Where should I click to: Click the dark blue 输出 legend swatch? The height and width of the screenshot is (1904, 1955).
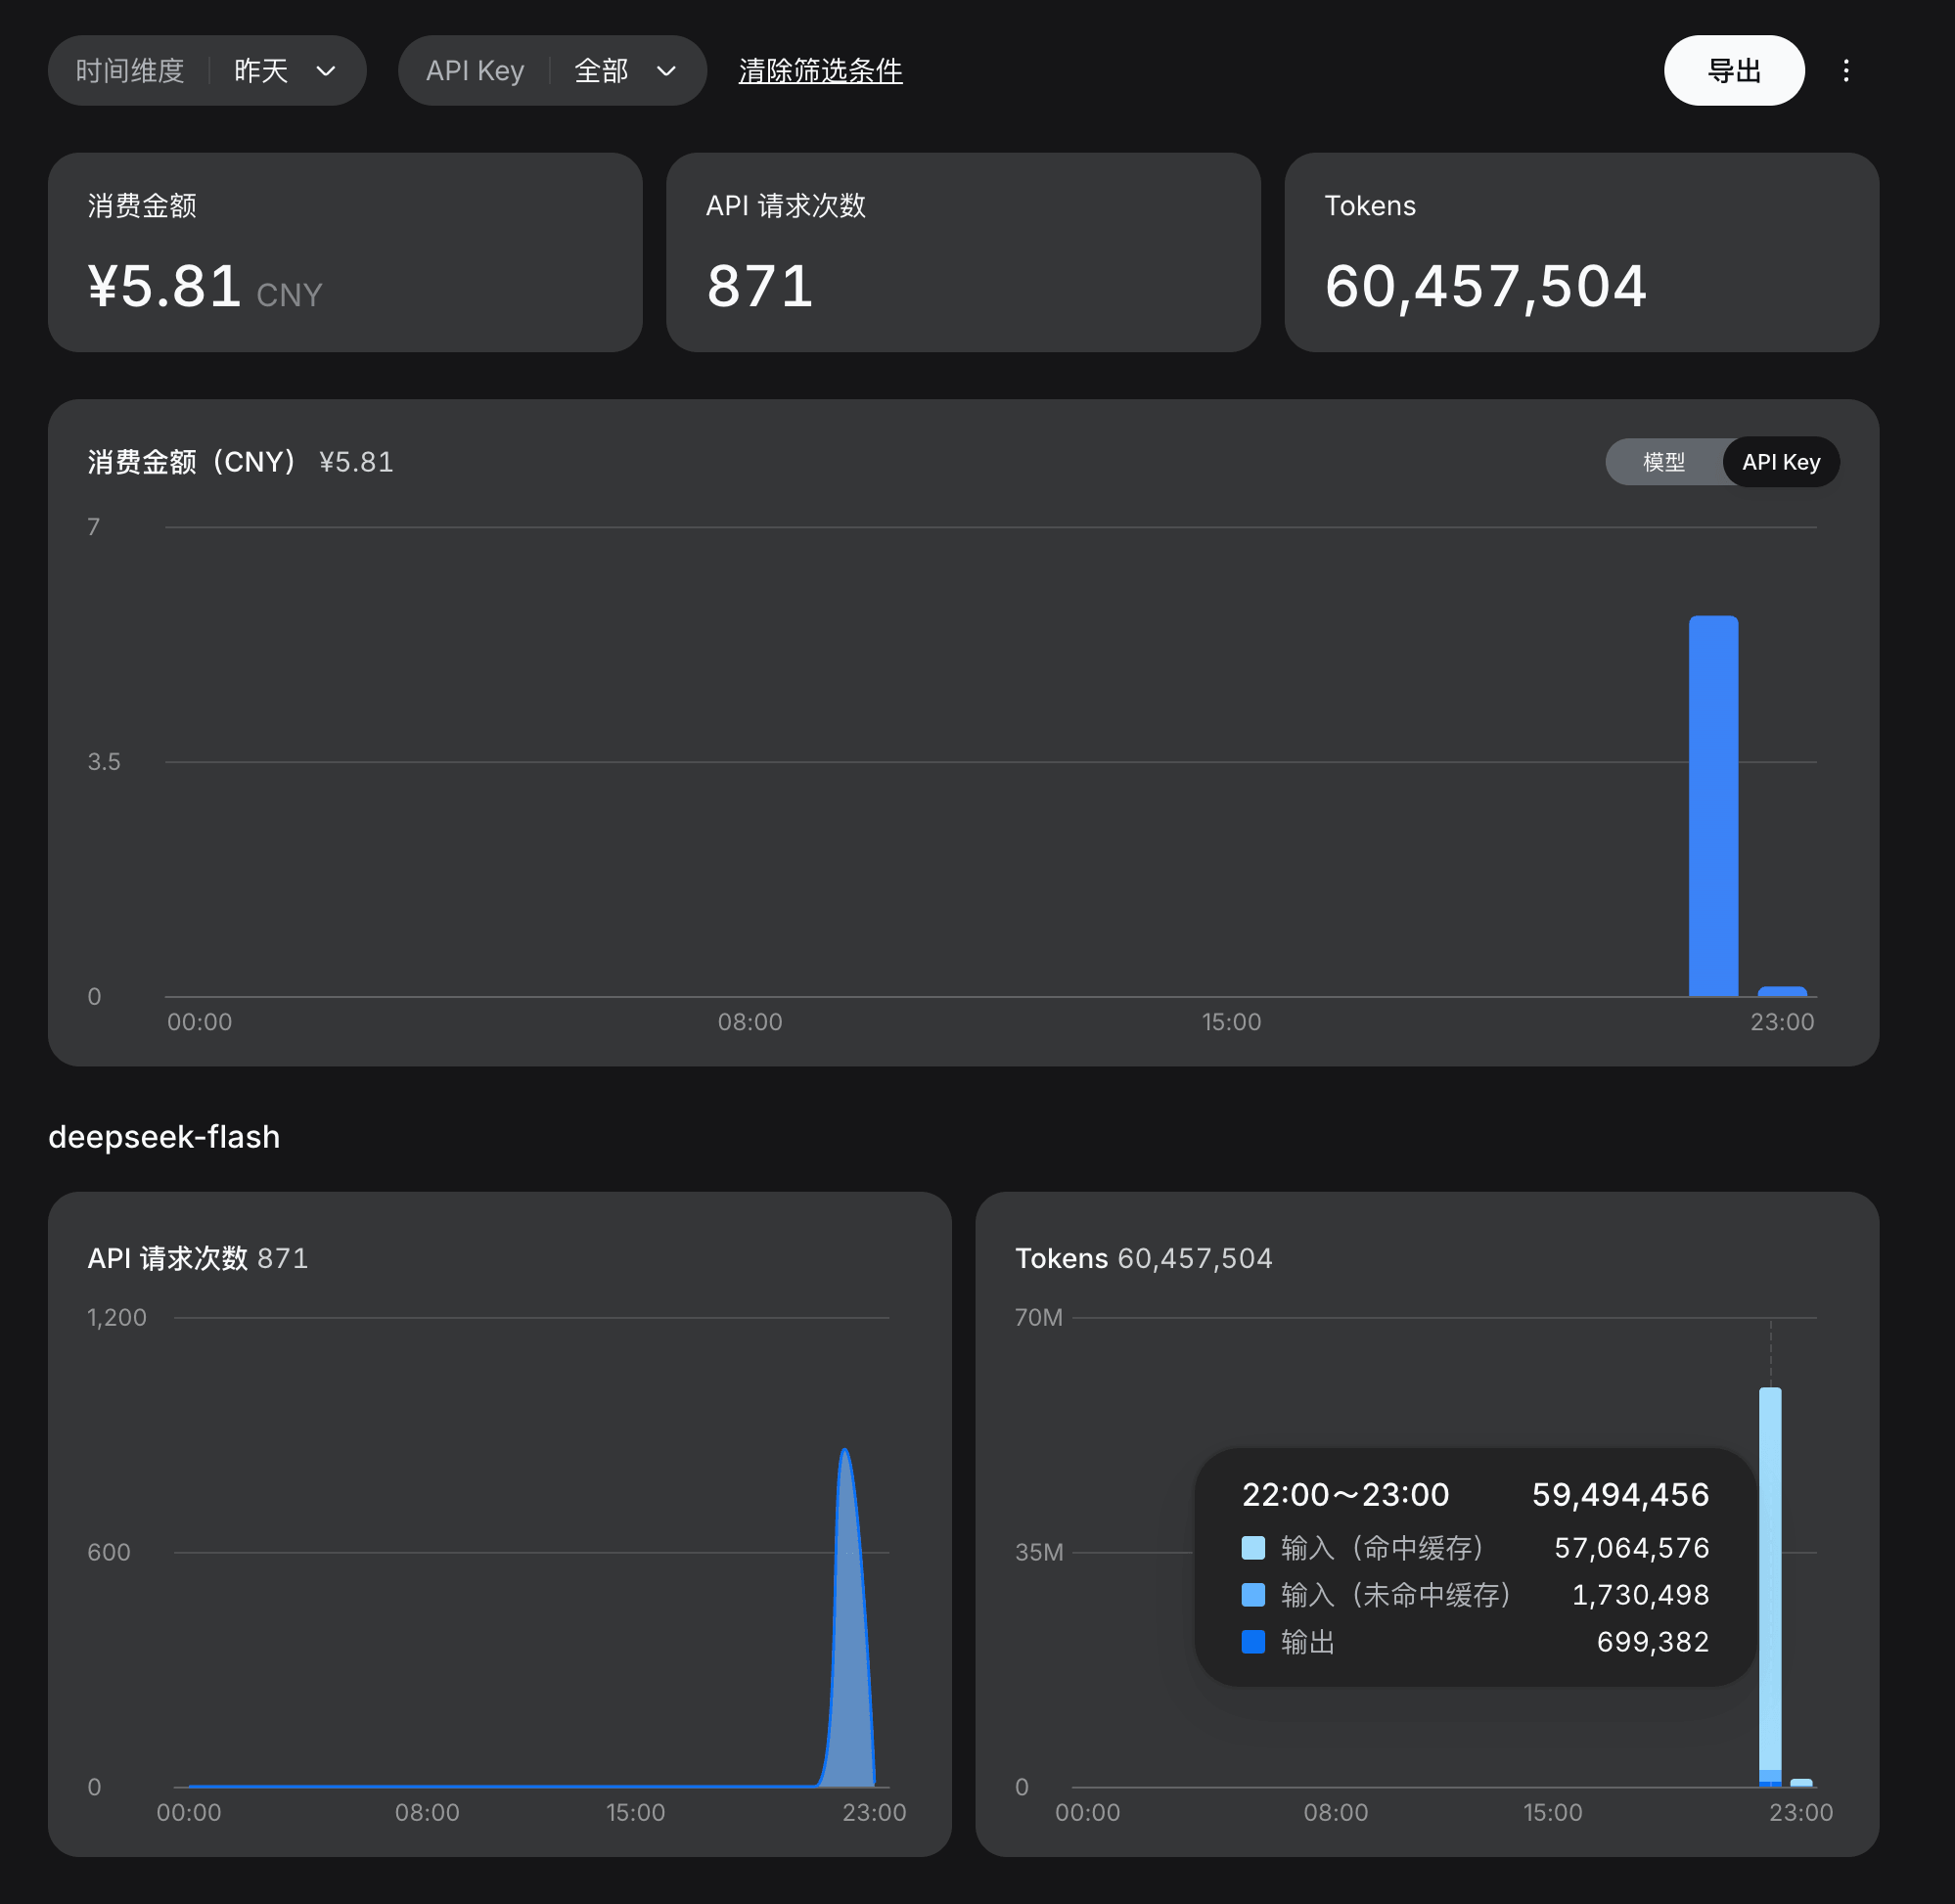1253,1641
